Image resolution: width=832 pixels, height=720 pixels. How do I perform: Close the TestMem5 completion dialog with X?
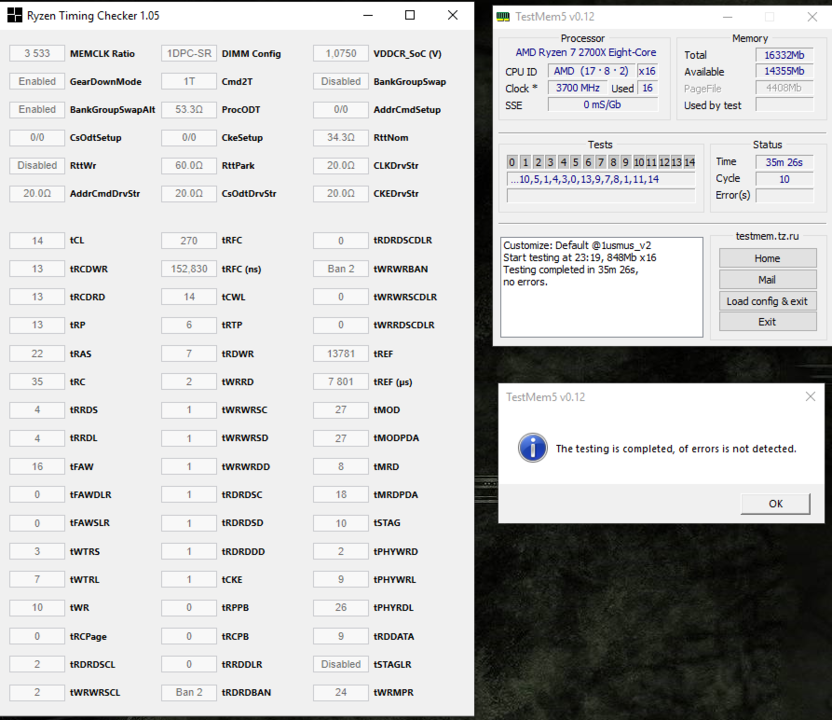pyautogui.click(x=810, y=396)
